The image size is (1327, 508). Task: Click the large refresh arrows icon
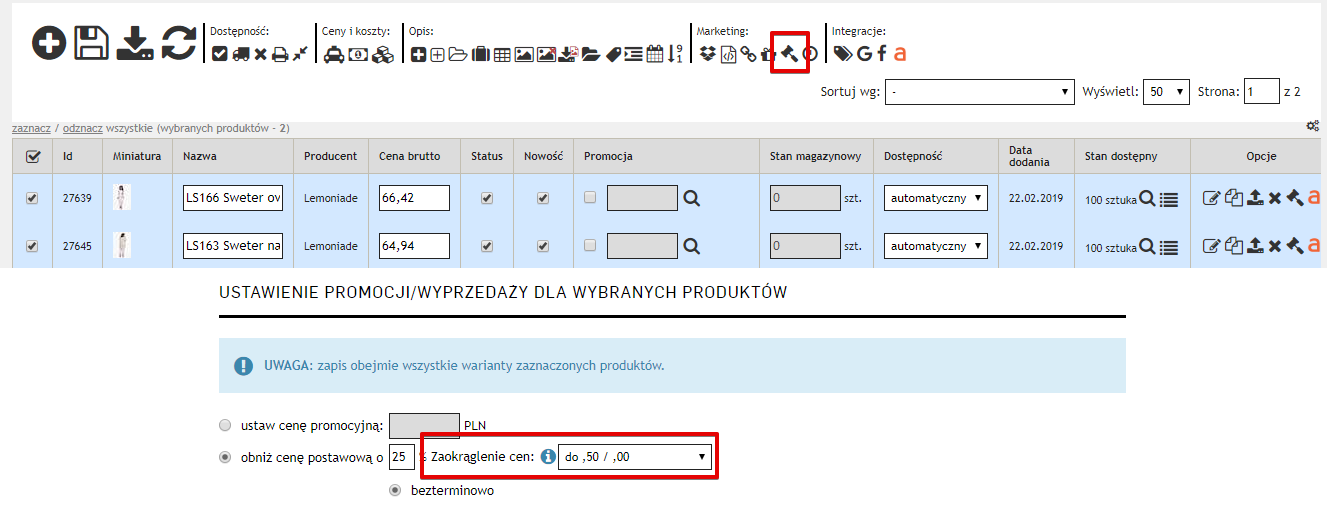(179, 43)
